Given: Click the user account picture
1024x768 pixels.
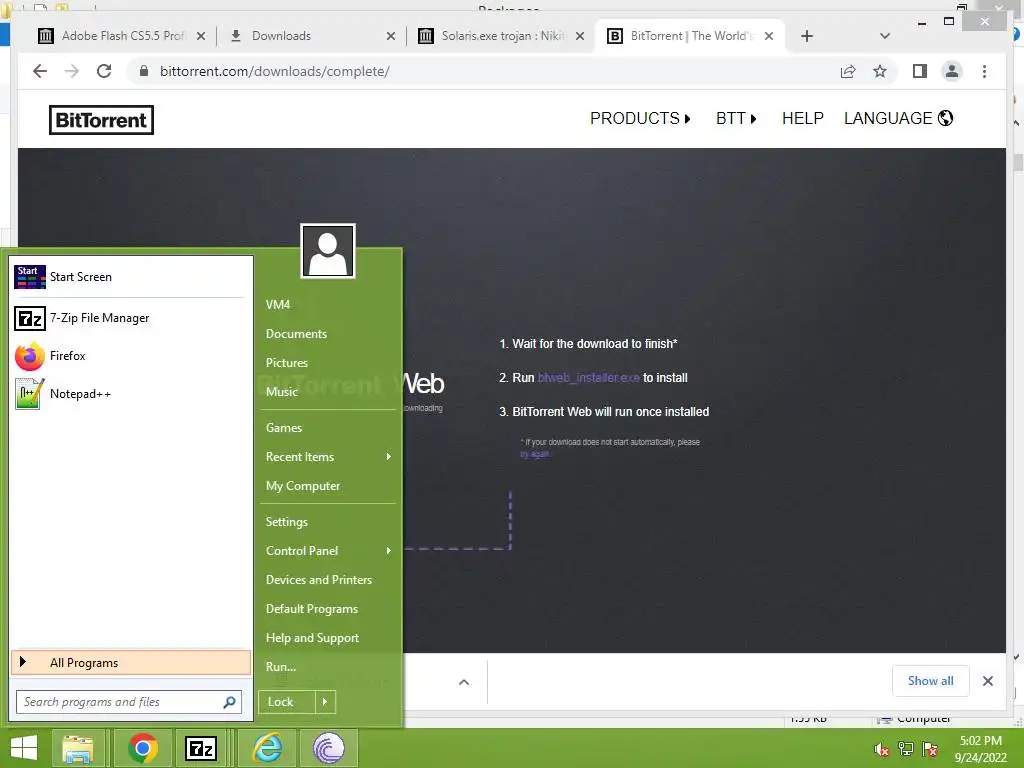Looking at the screenshot, I should 328,251.
